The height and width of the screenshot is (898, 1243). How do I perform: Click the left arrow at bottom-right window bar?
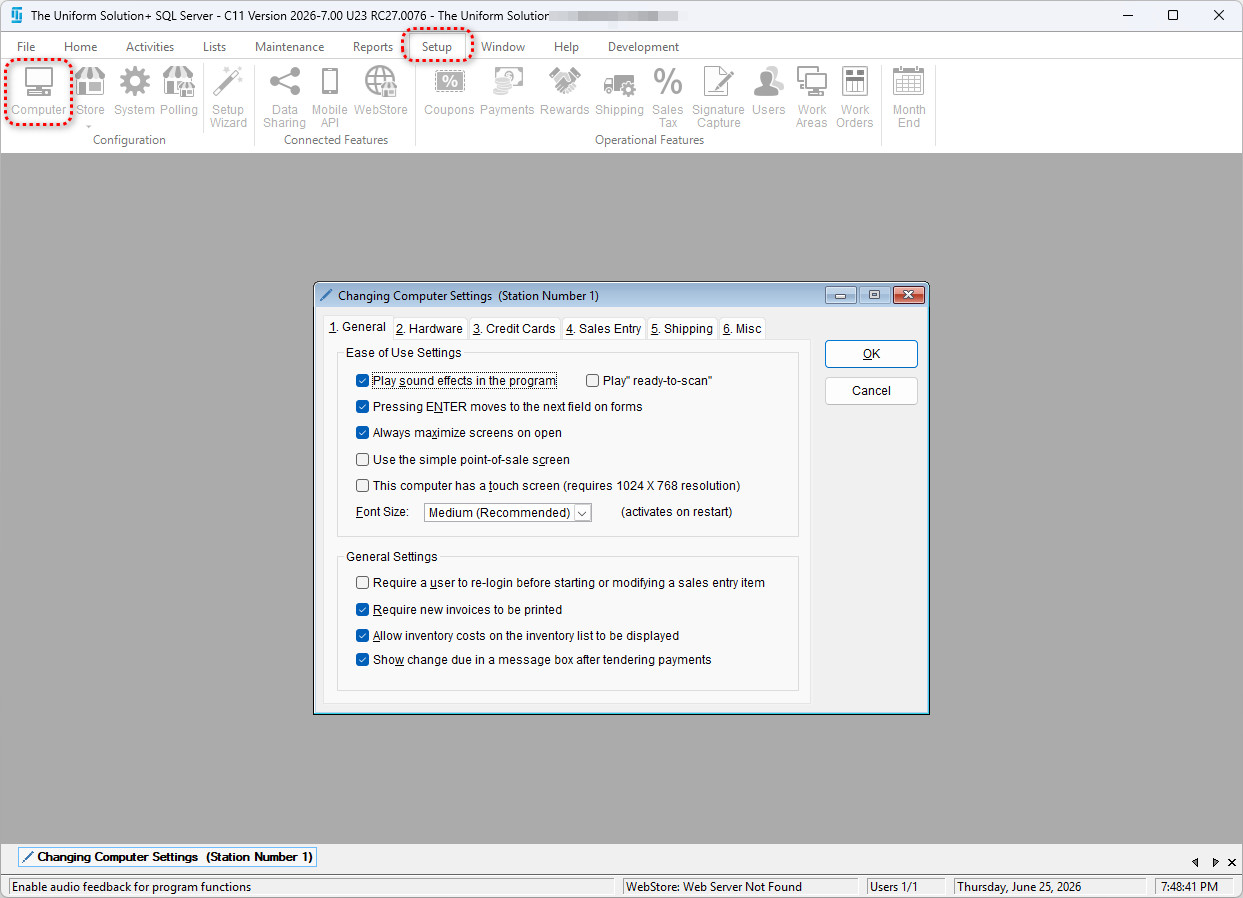(1195, 862)
